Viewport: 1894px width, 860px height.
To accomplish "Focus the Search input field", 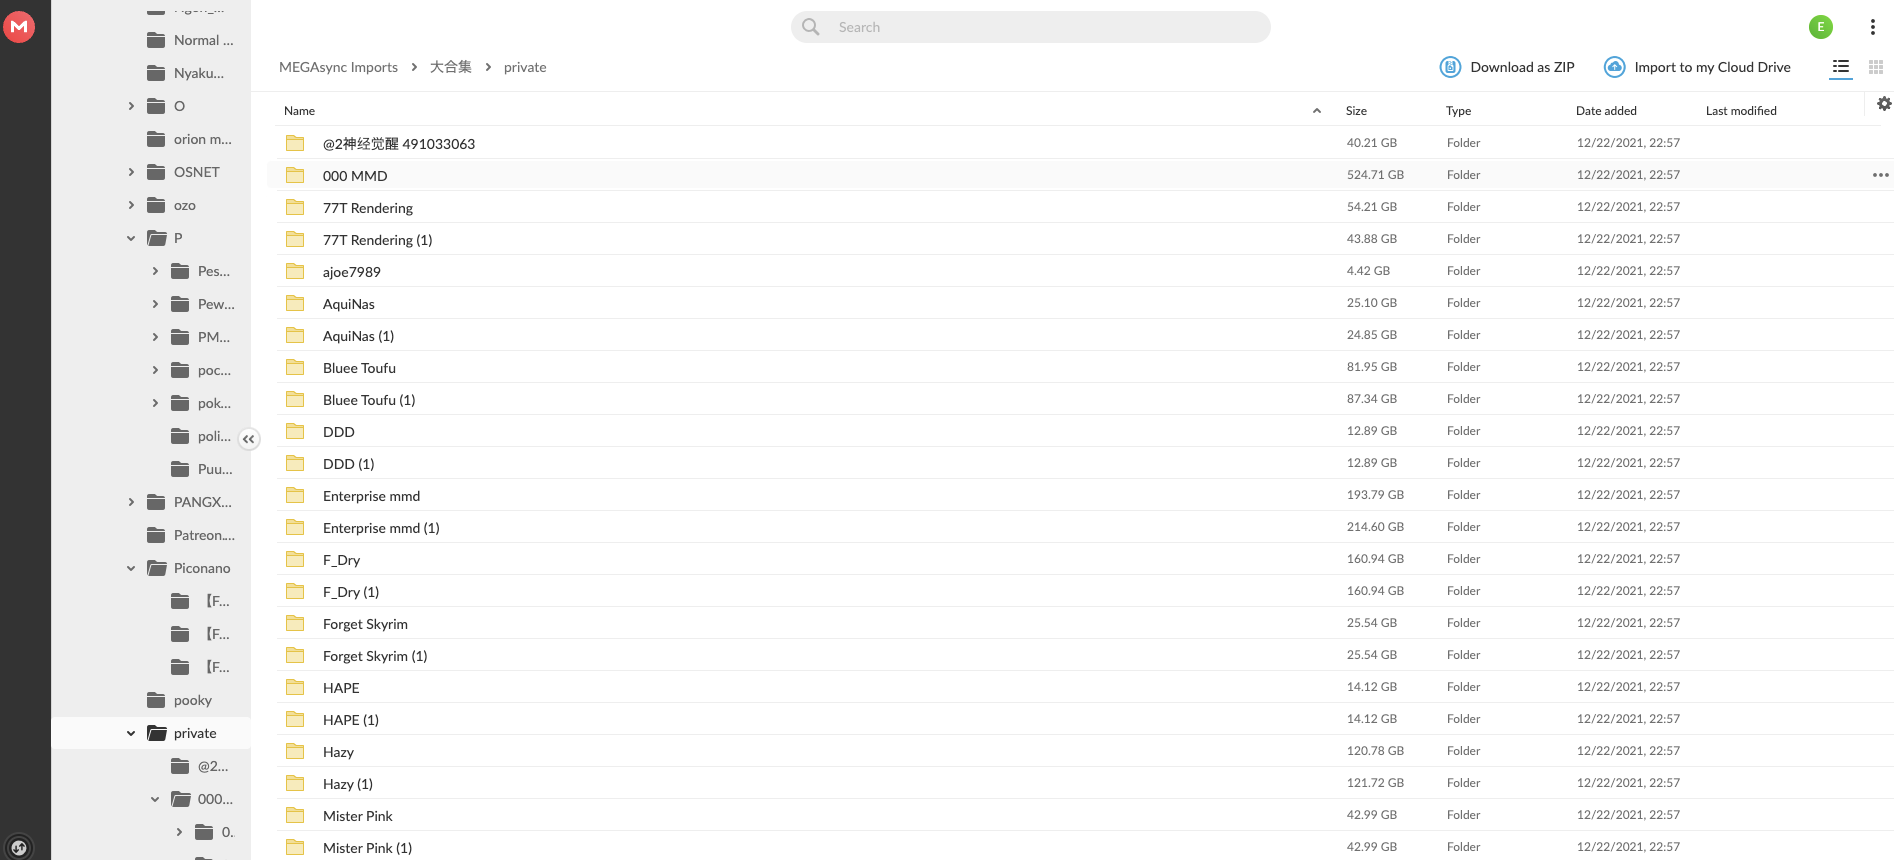I will (1031, 27).
